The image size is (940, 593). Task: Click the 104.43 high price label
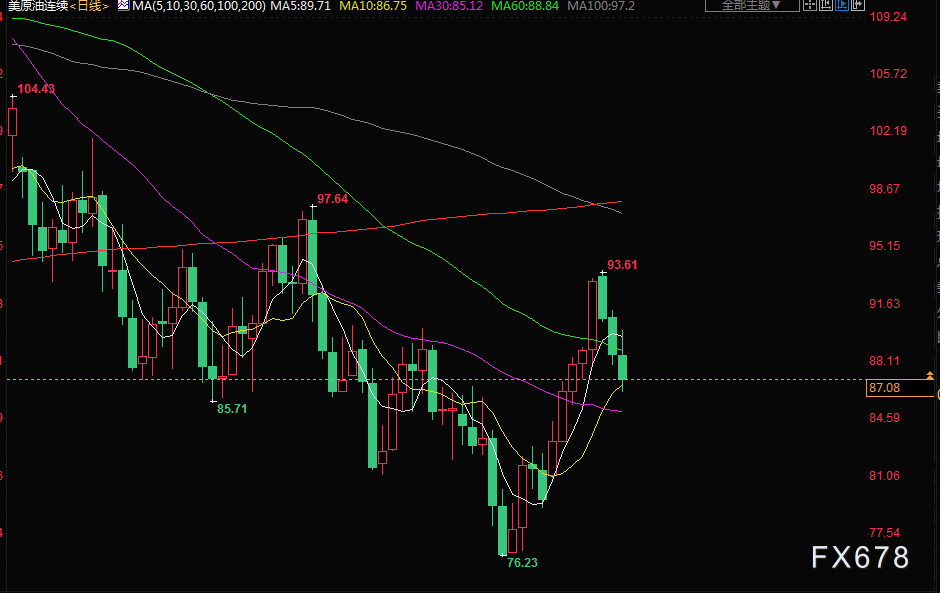click(x=36, y=89)
